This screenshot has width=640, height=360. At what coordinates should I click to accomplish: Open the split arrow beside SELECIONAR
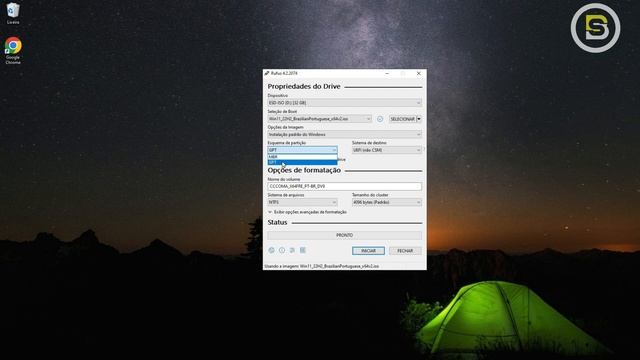pyautogui.click(x=419, y=119)
